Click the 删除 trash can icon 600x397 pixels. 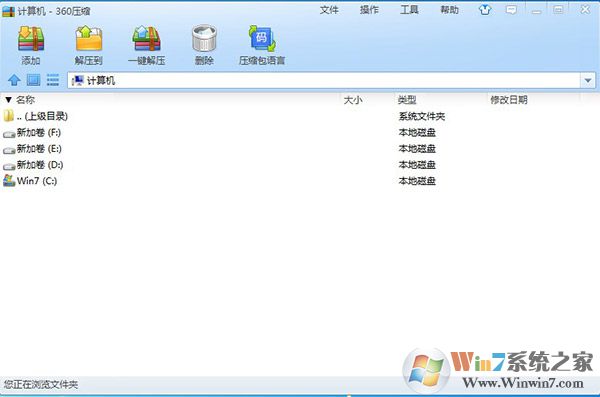204,38
